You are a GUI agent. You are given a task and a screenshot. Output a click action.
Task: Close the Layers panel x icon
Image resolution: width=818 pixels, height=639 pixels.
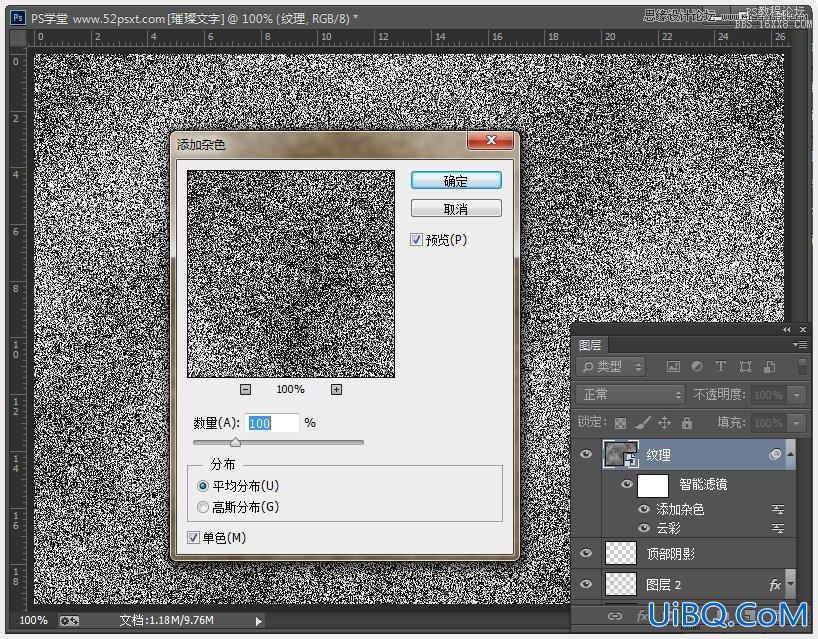click(x=803, y=330)
